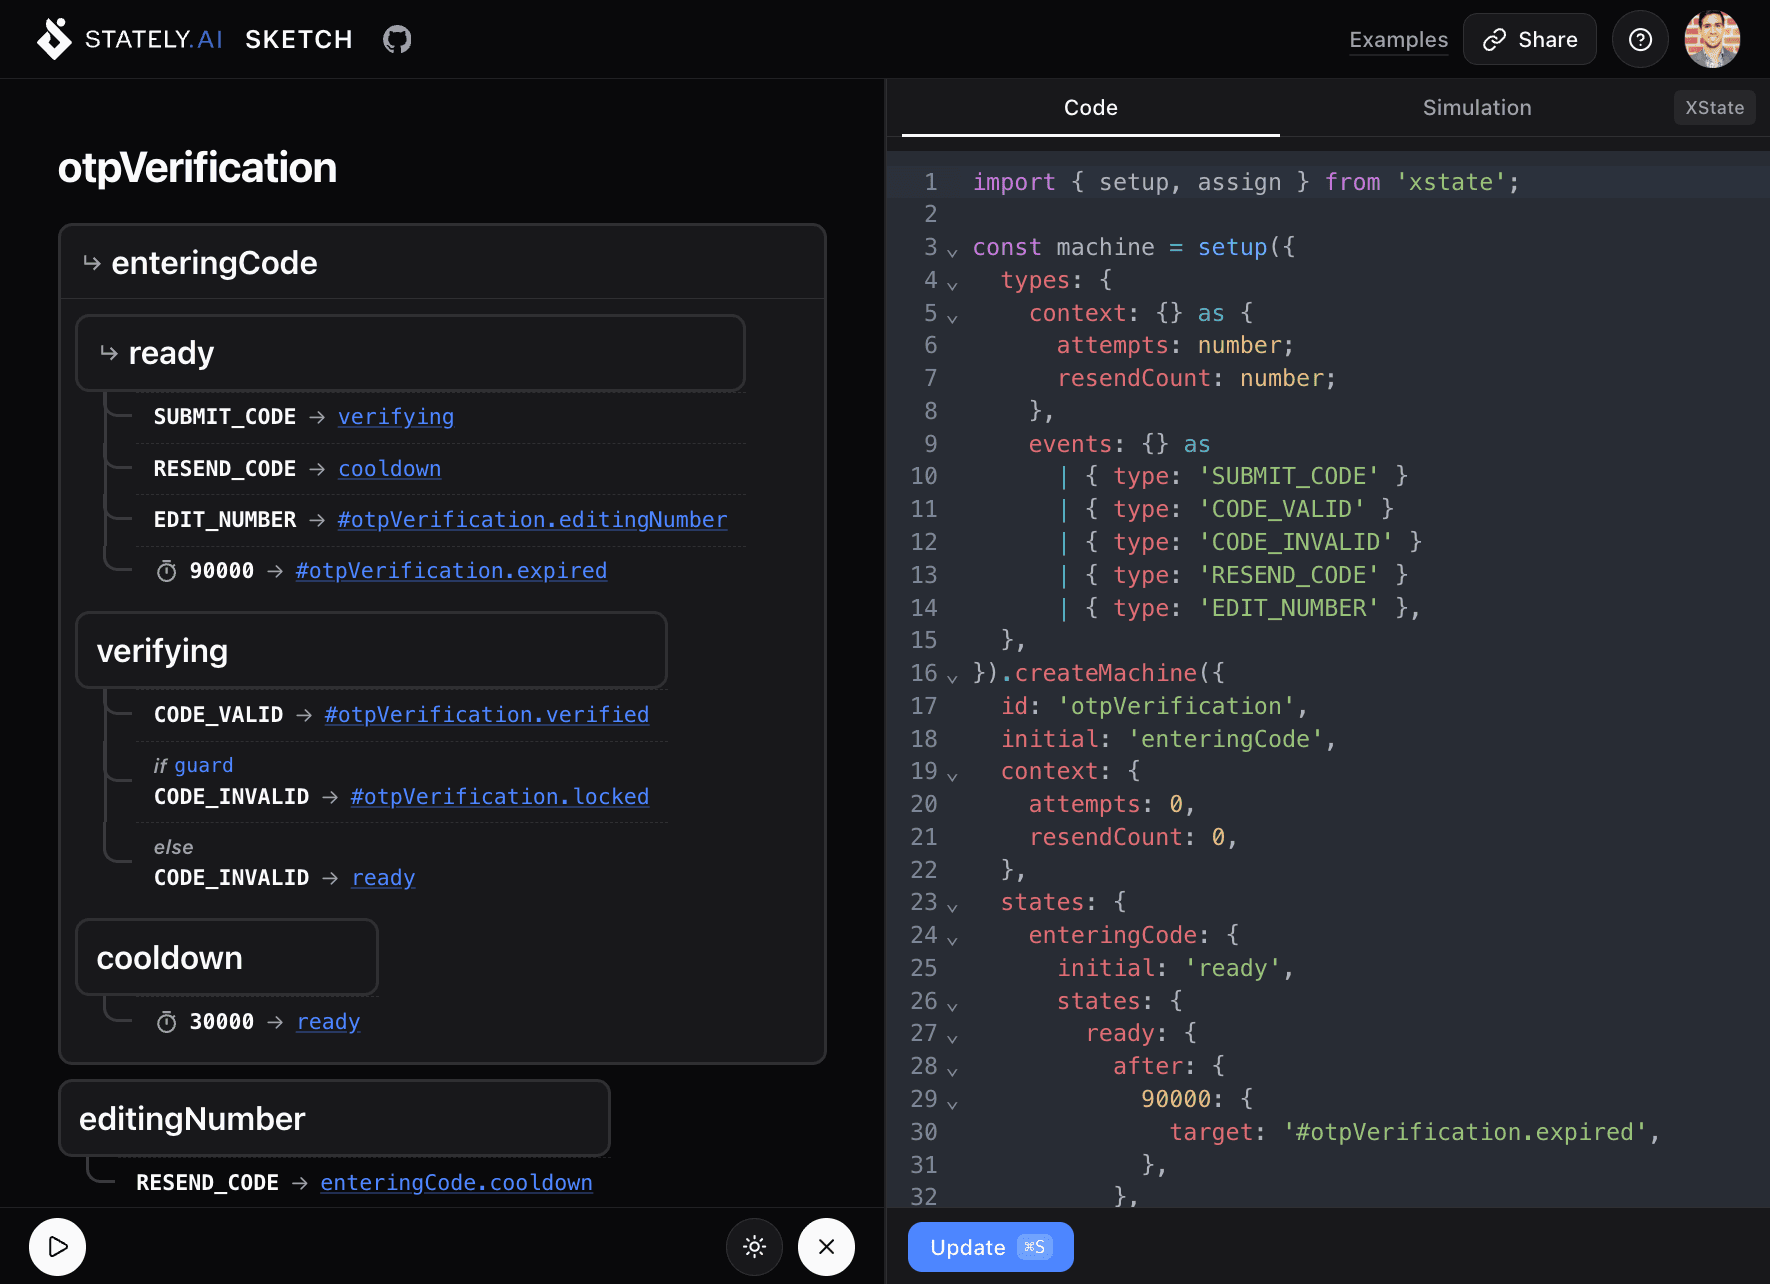The height and width of the screenshot is (1284, 1770).
Task: Fold the enteringCode block at line 24
Action: point(952,938)
